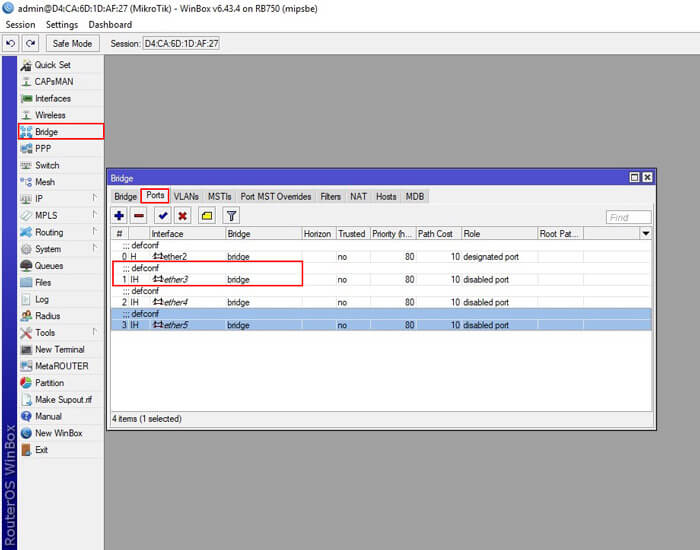This screenshot has width=700, height=550.
Task: Sort by Trusted column header
Action: click(x=353, y=233)
